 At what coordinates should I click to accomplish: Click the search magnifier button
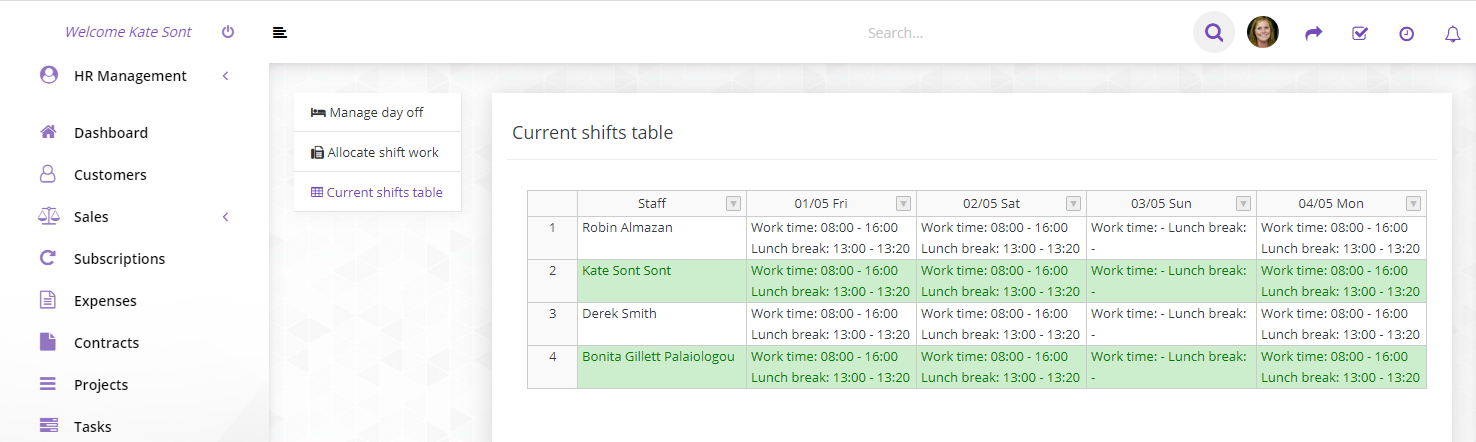[x=1214, y=33]
